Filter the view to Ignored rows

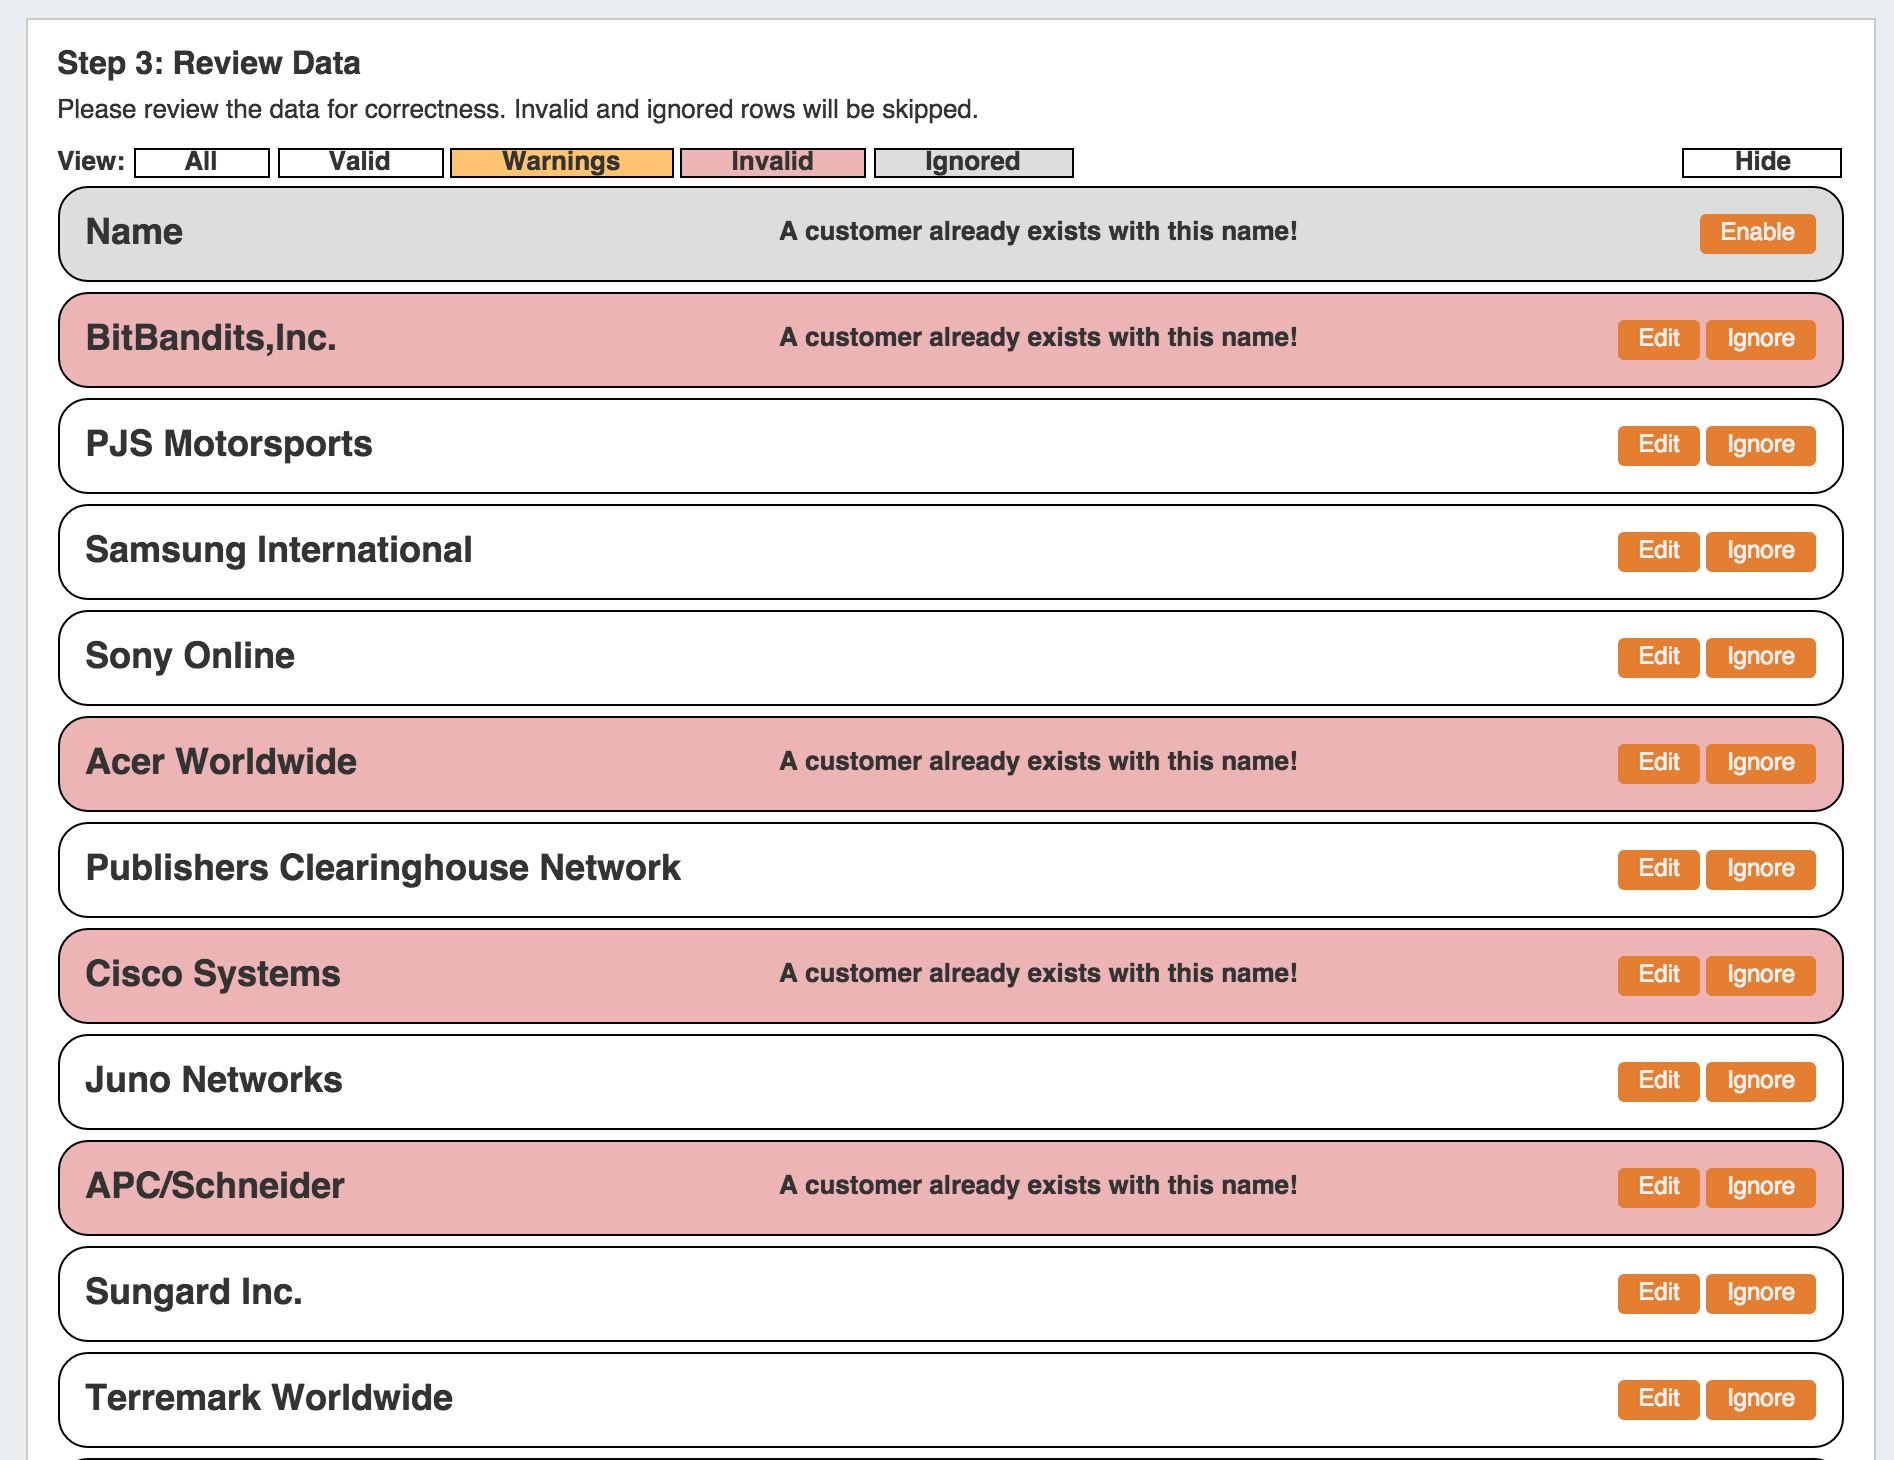point(973,162)
